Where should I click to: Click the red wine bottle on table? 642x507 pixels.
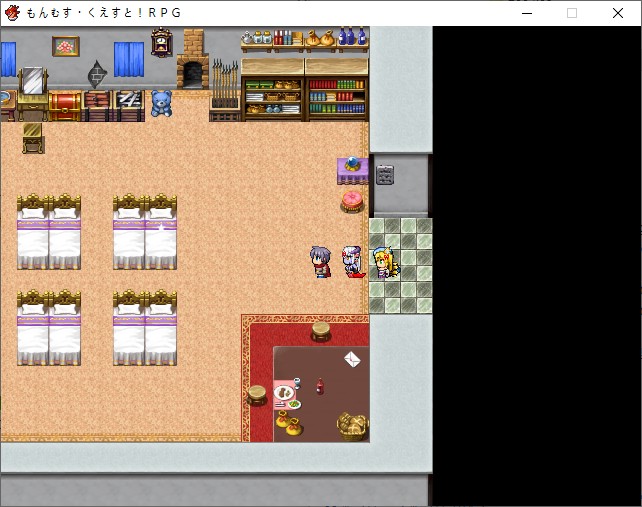(320, 386)
